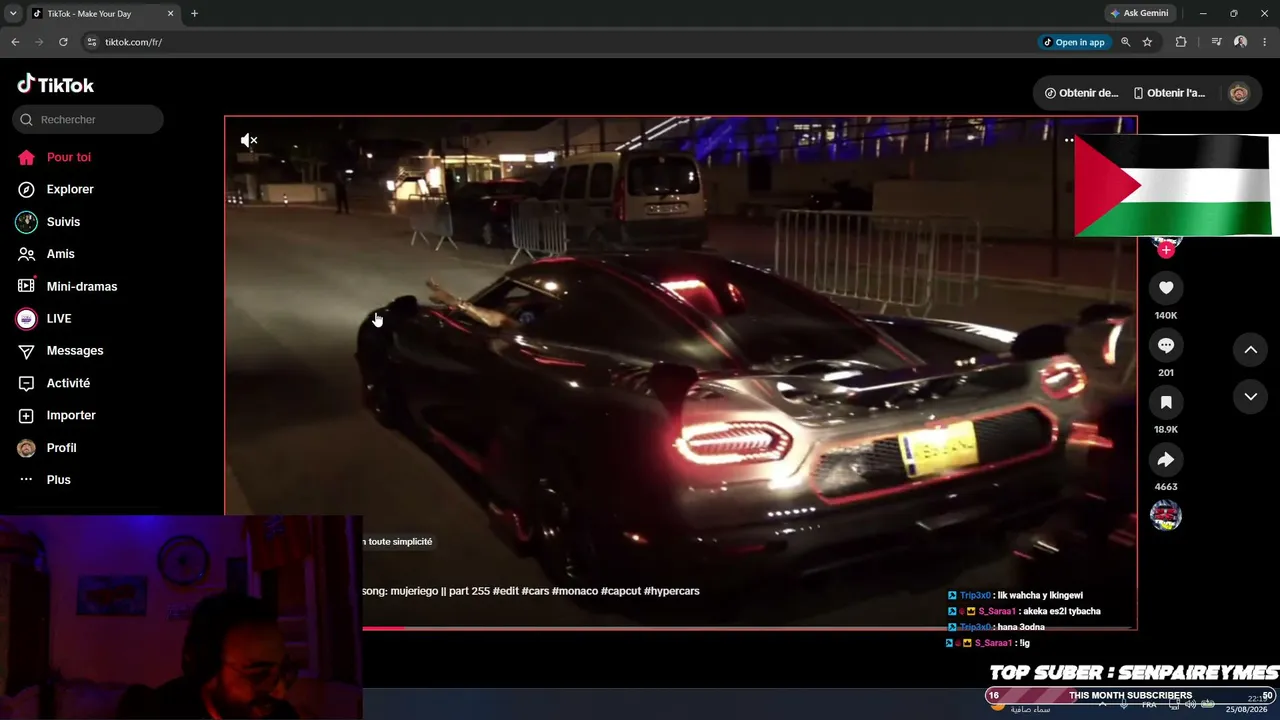Open the #capcut hashtag
Image resolution: width=1280 pixels, height=720 pixels.
tap(621, 591)
